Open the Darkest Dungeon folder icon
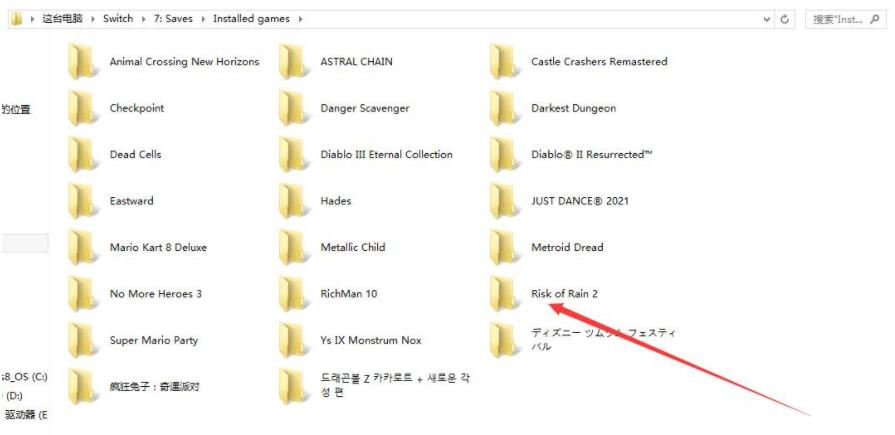This screenshot has height=435, width=895. (x=505, y=108)
